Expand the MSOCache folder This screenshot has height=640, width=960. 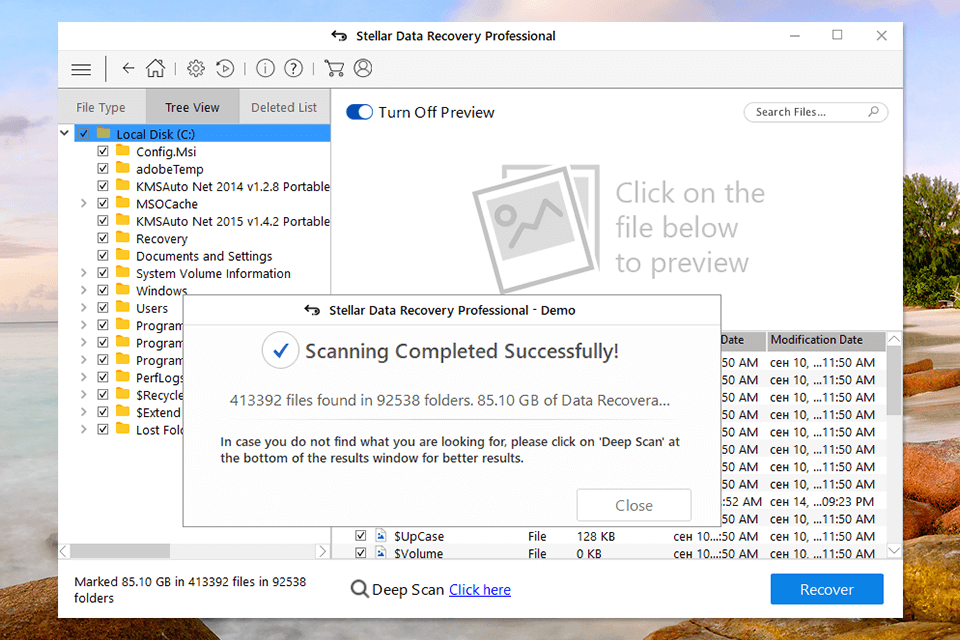(x=84, y=204)
